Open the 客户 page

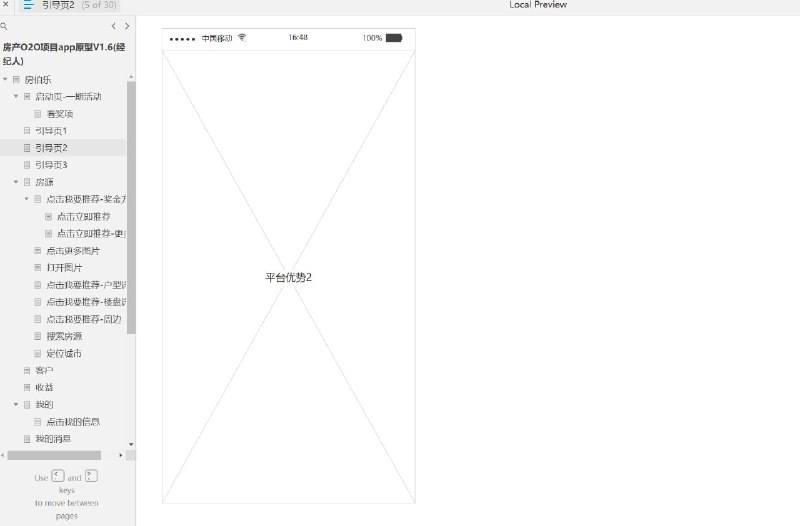(x=44, y=370)
